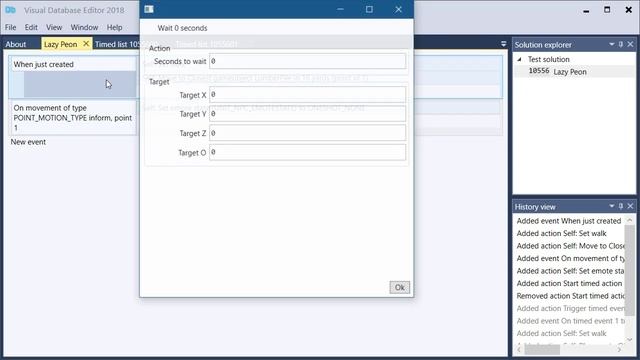Select history entry 'Added action Self: Set walk'
Viewport: 640px width, 360px height.
click(561, 233)
